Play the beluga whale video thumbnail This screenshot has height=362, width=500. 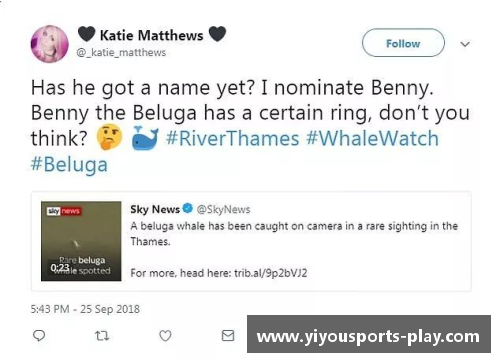pyautogui.click(x=81, y=241)
